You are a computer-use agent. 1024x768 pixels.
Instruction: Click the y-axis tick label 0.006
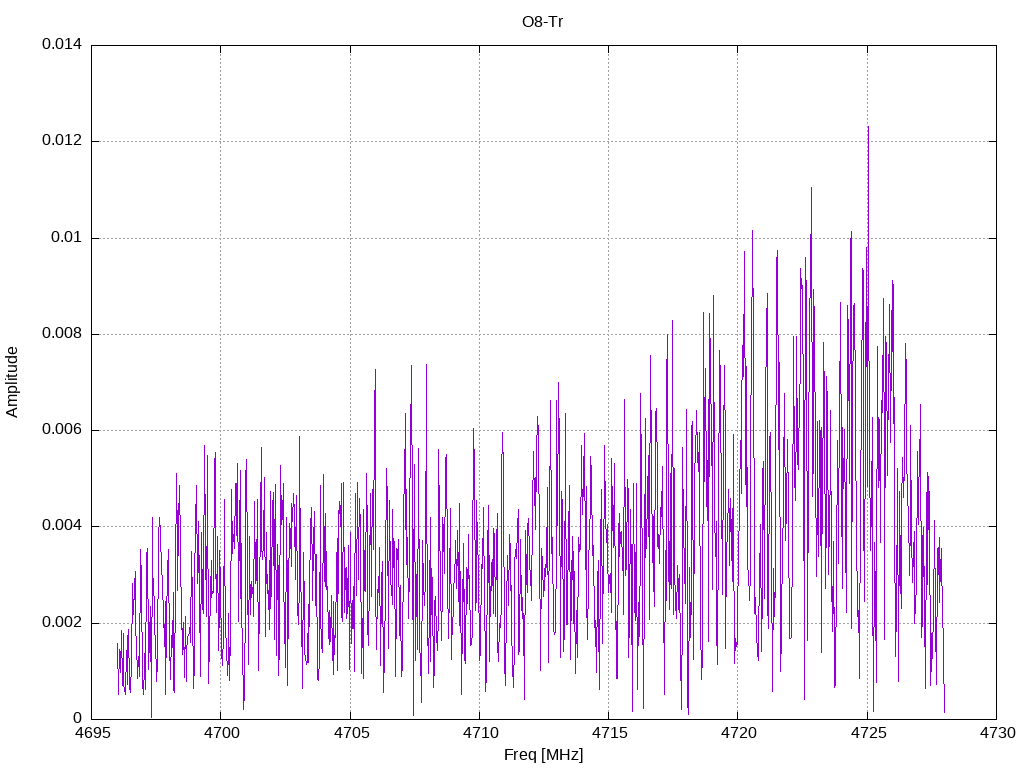62,430
